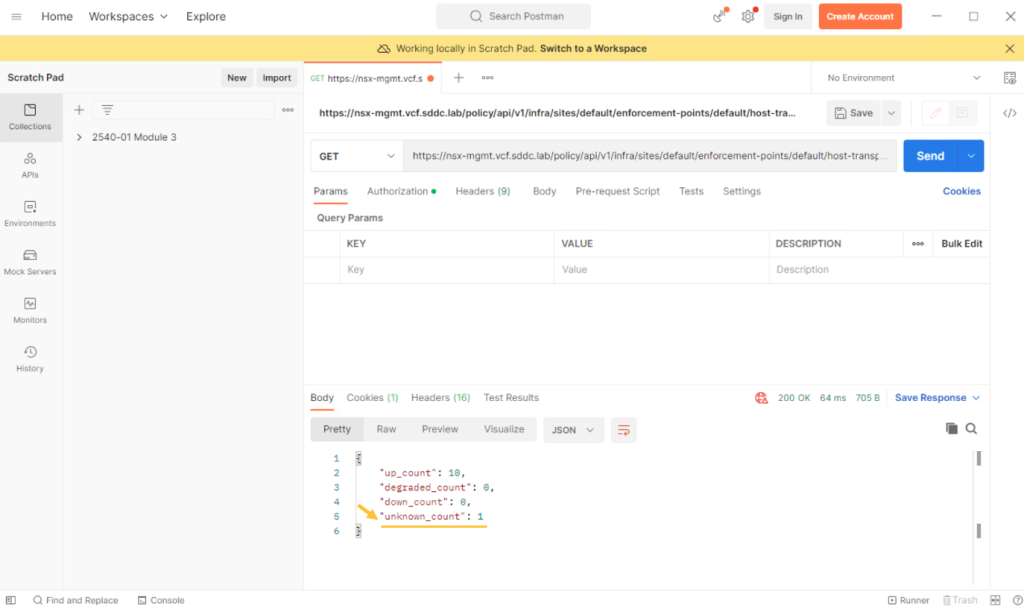1024x609 pixels.
Task: Click the New button
Action: (236, 78)
